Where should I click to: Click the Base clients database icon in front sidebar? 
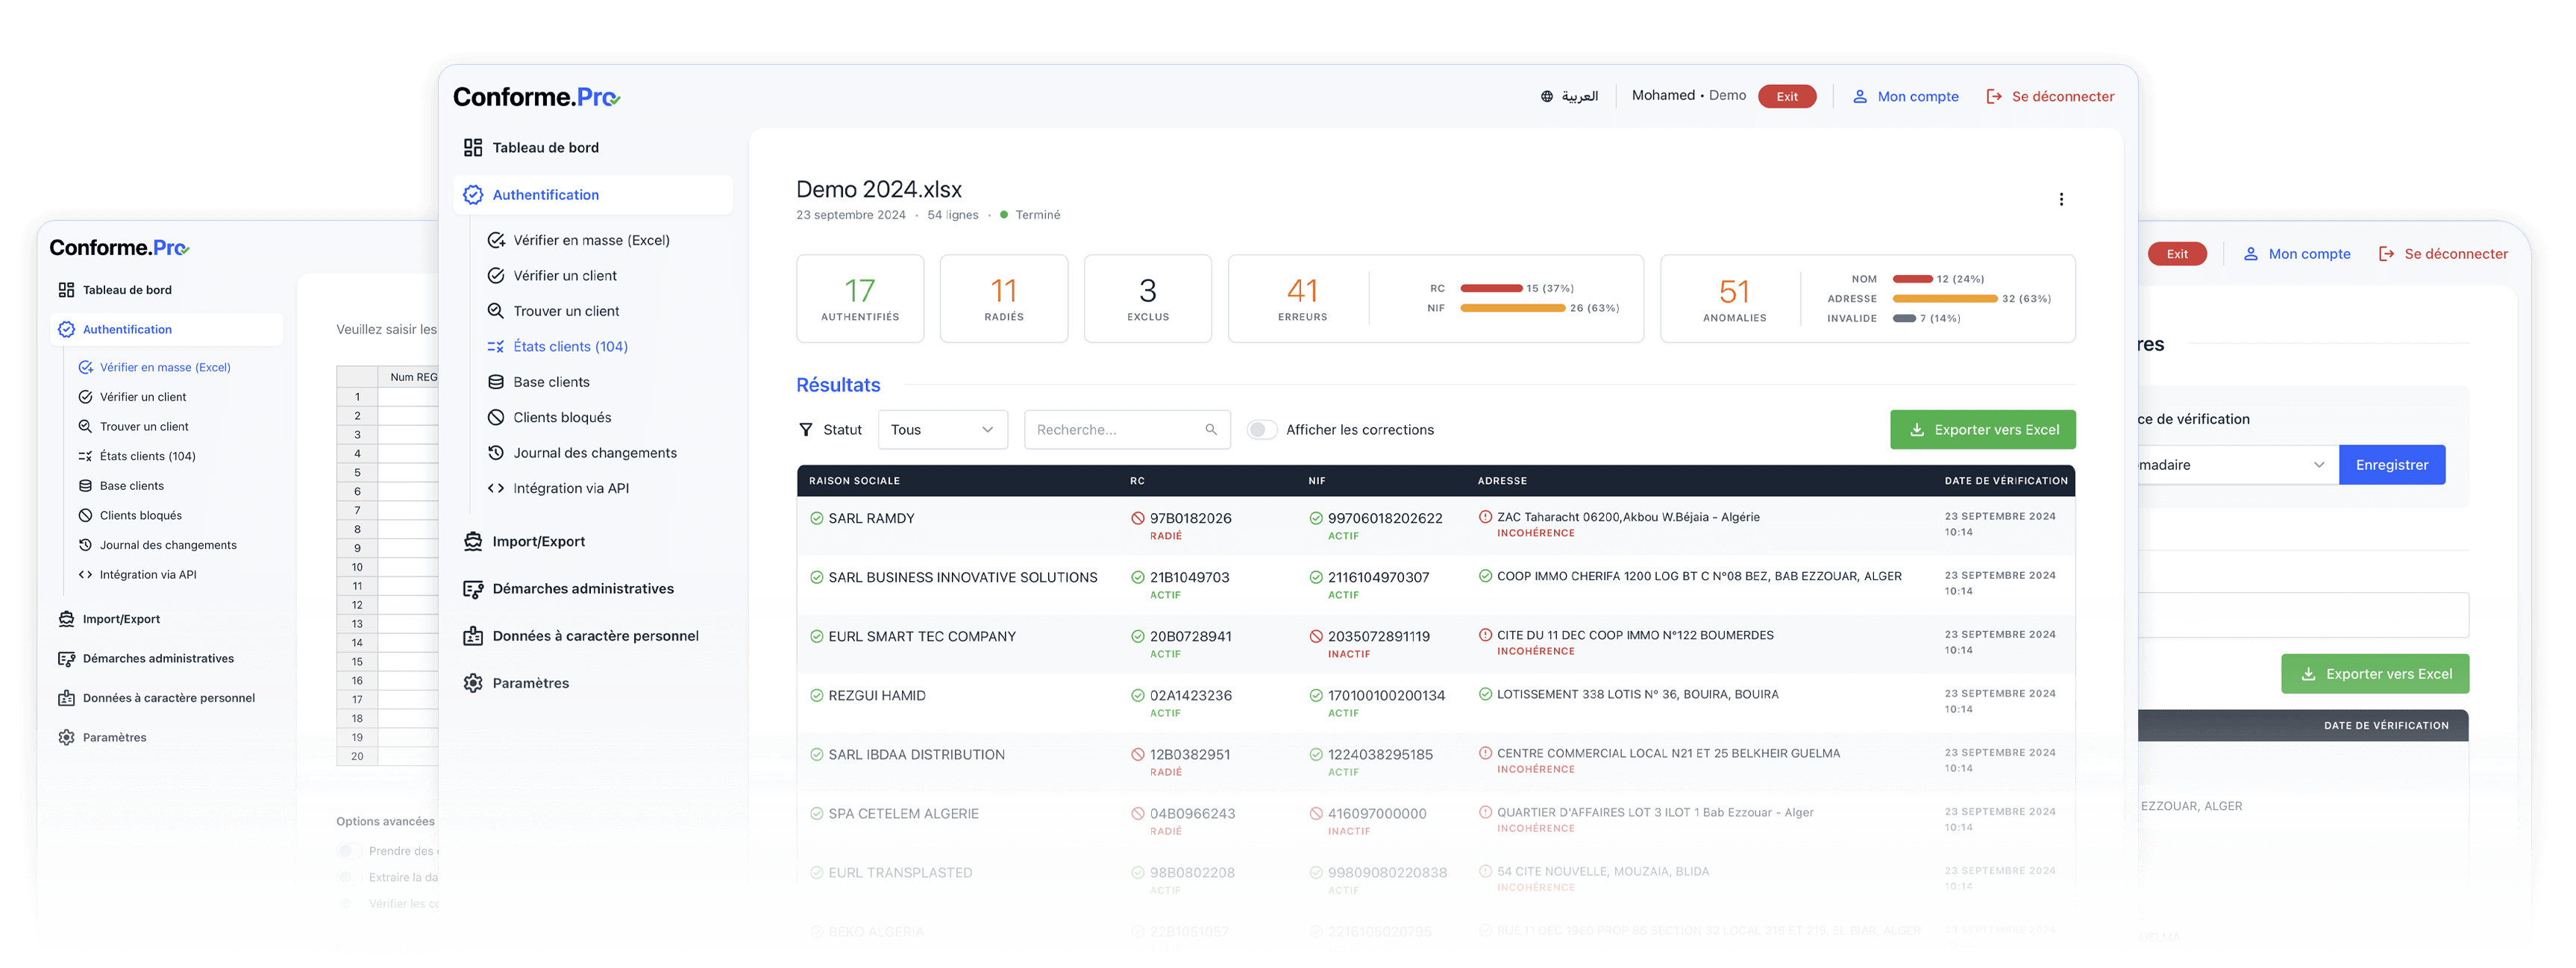[x=496, y=382]
